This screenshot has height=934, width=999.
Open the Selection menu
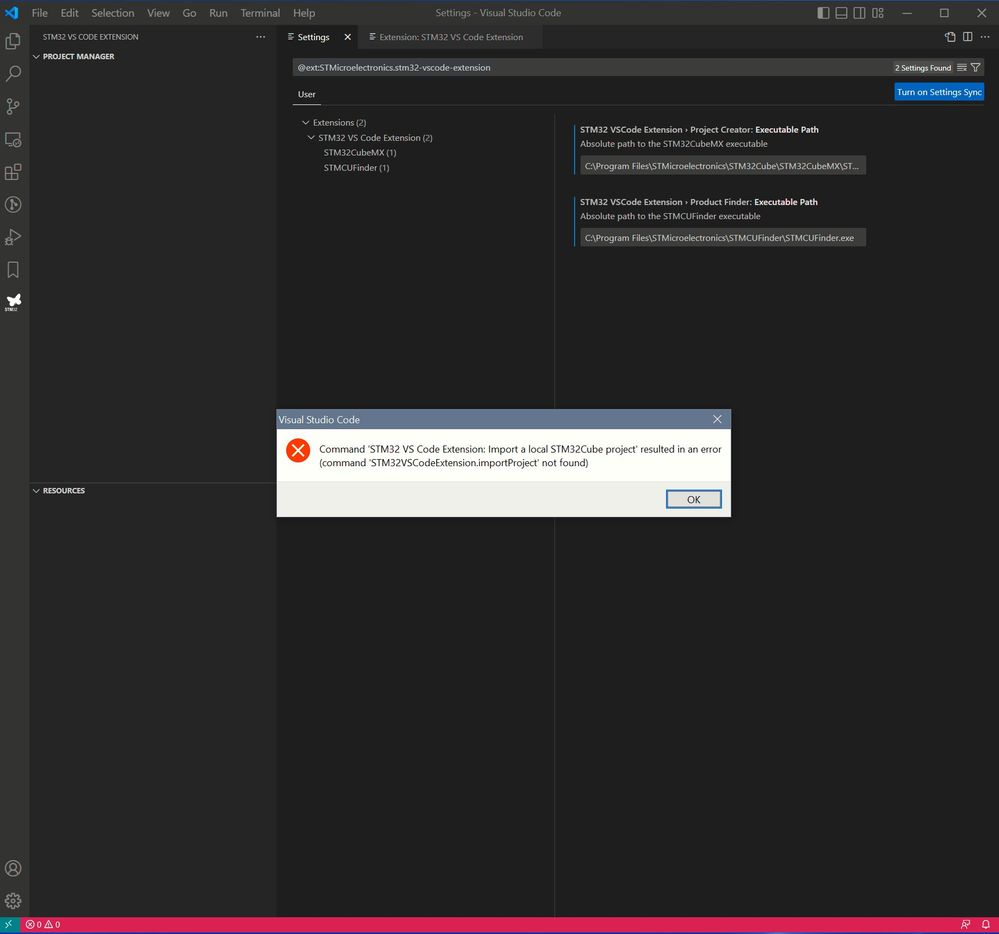pyautogui.click(x=113, y=13)
